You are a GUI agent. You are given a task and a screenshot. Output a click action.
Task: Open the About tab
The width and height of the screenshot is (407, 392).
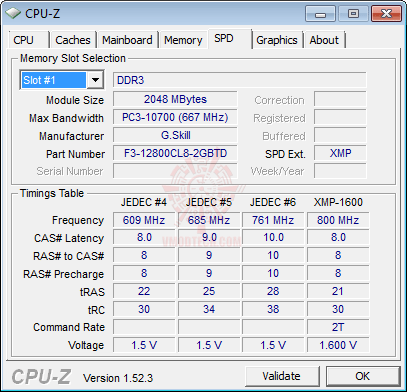click(324, 40)
